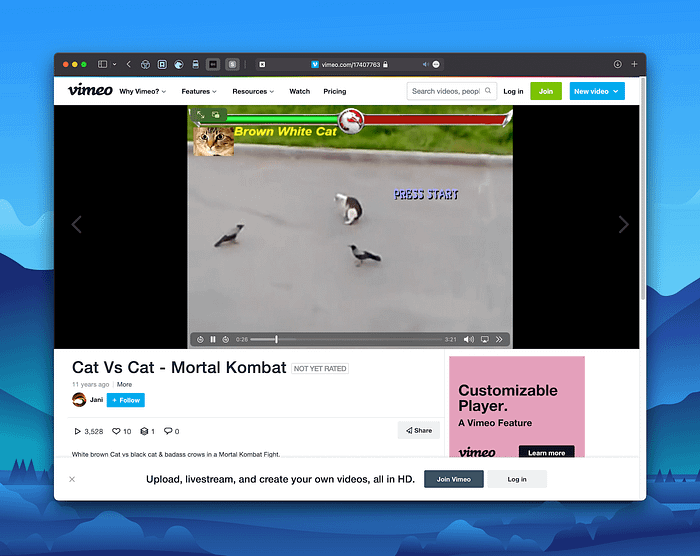Click the square R extension icon in toolbar
This screenshot has width=700, height=556.
coord(162,65)
